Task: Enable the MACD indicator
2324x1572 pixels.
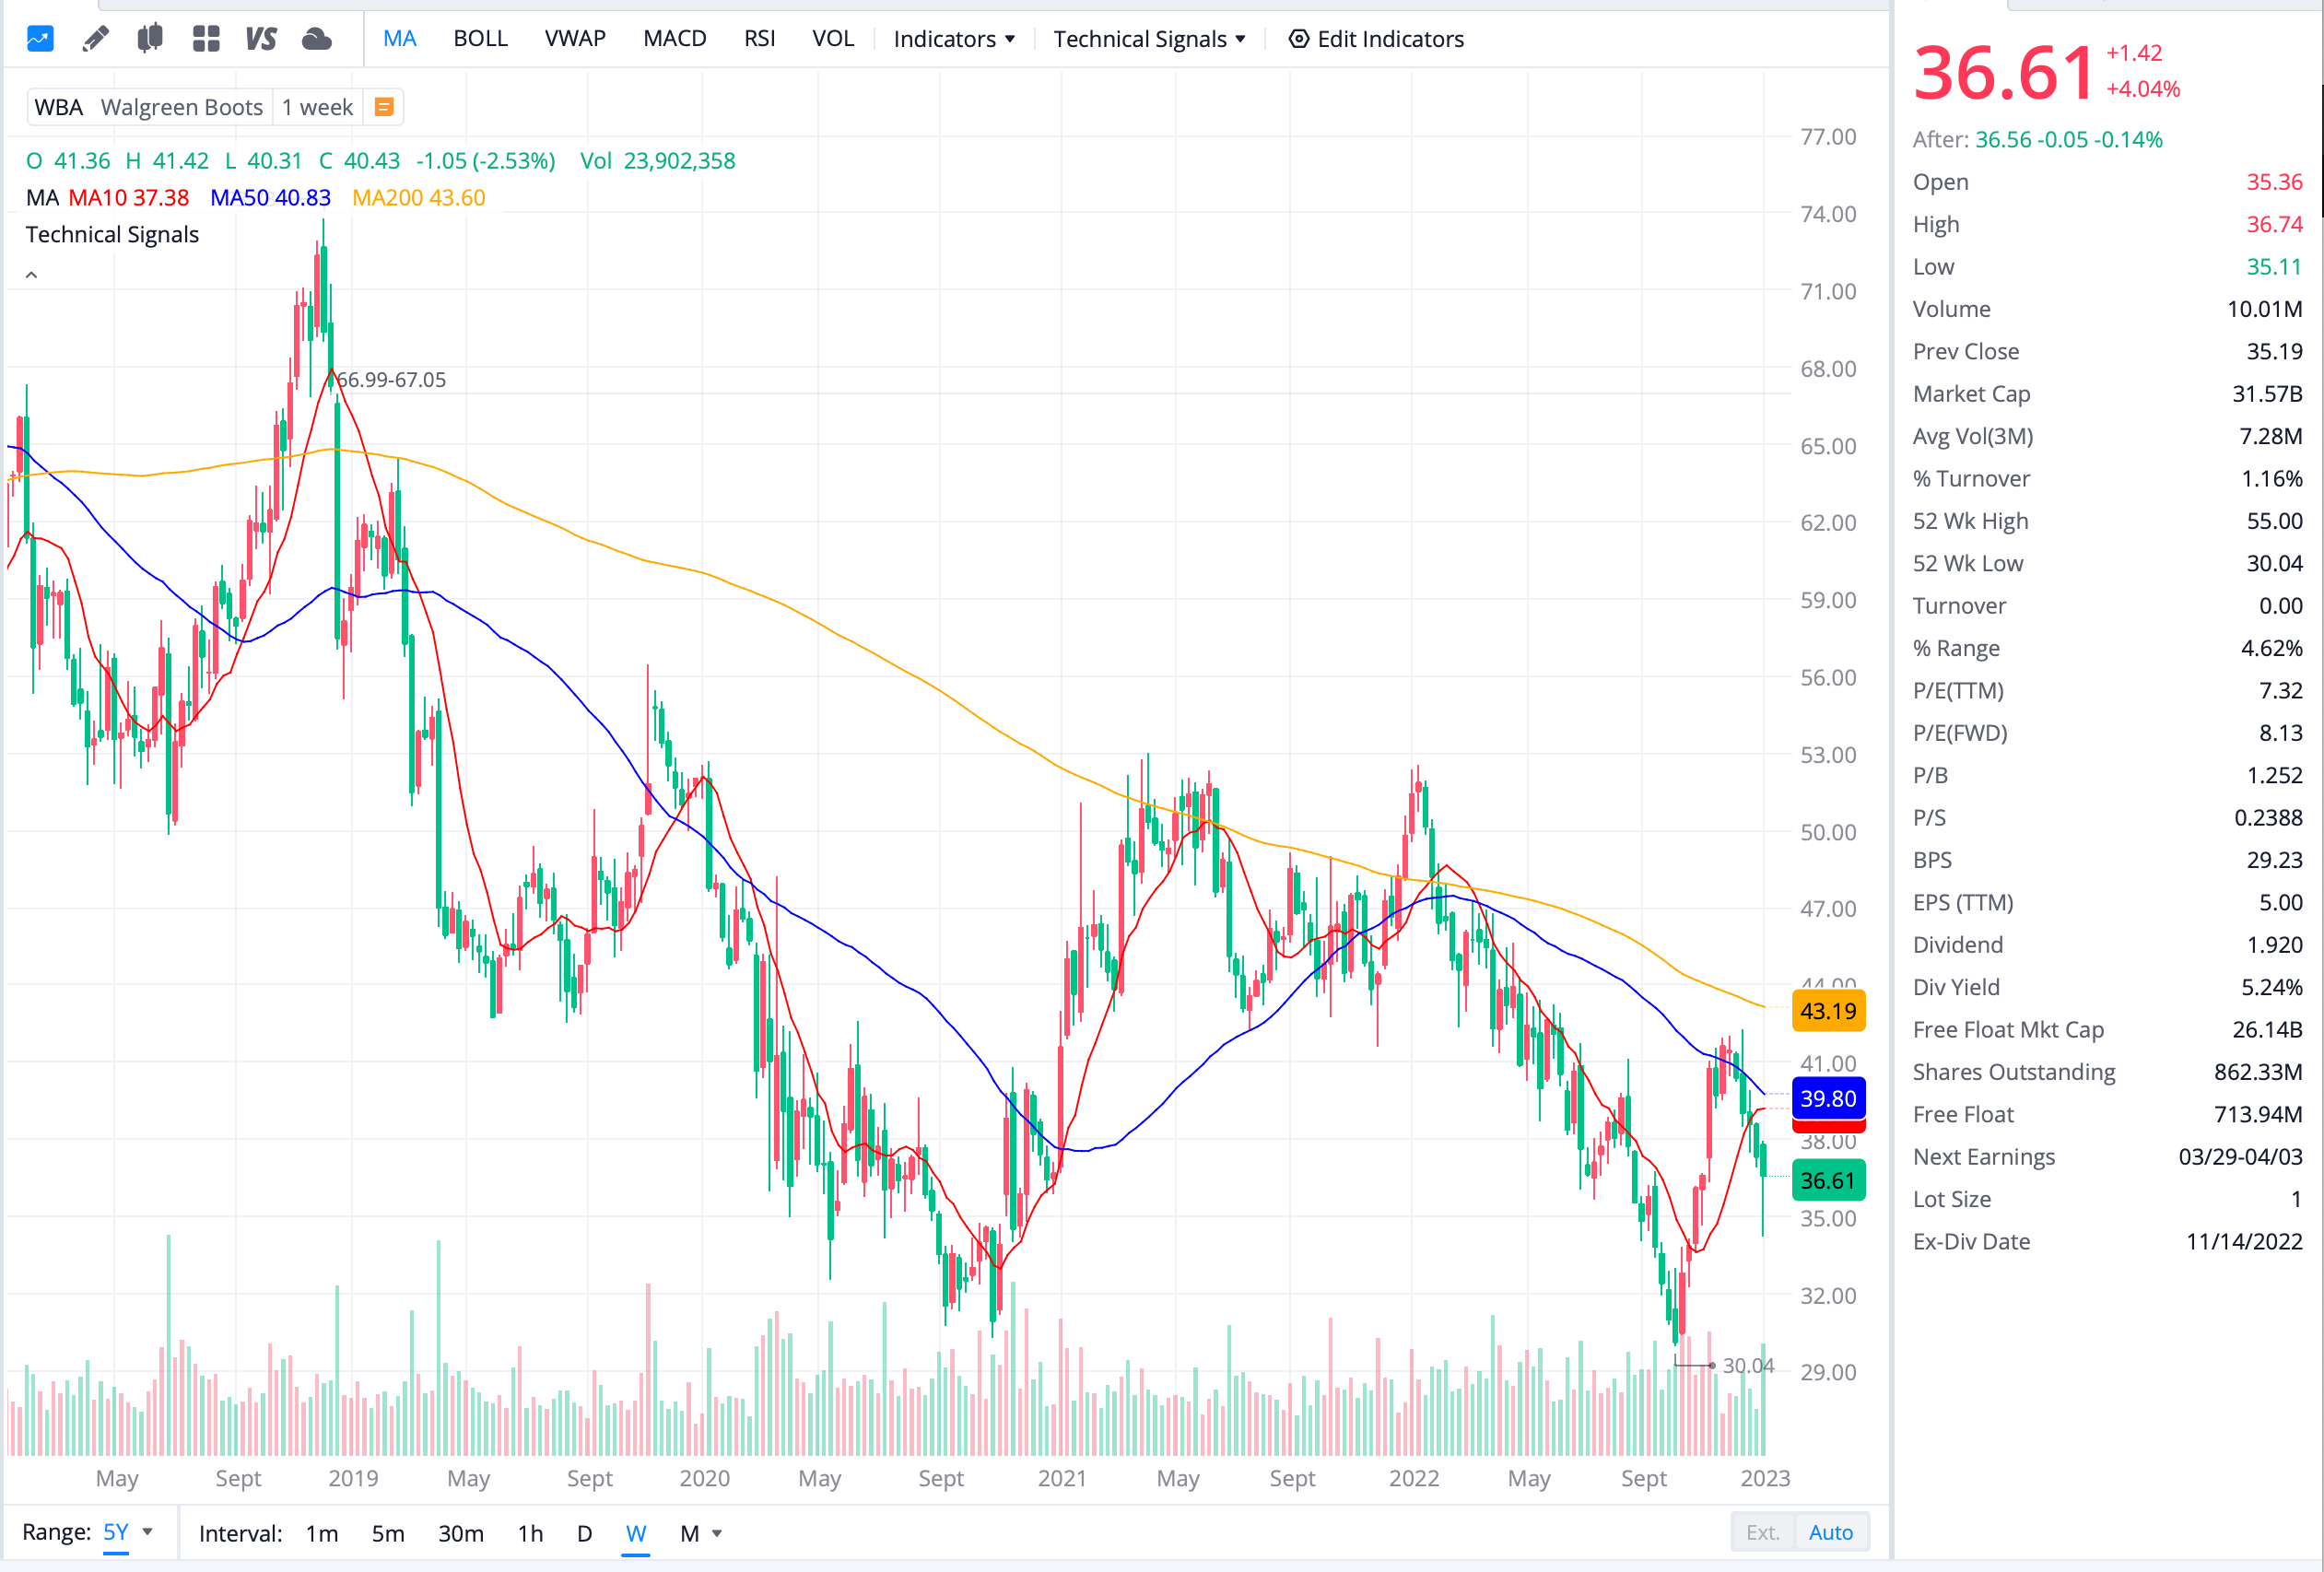Action: 674,39
